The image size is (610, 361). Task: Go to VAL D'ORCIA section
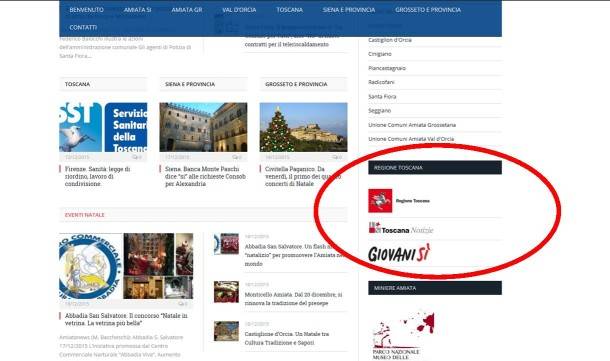point(239,10)
